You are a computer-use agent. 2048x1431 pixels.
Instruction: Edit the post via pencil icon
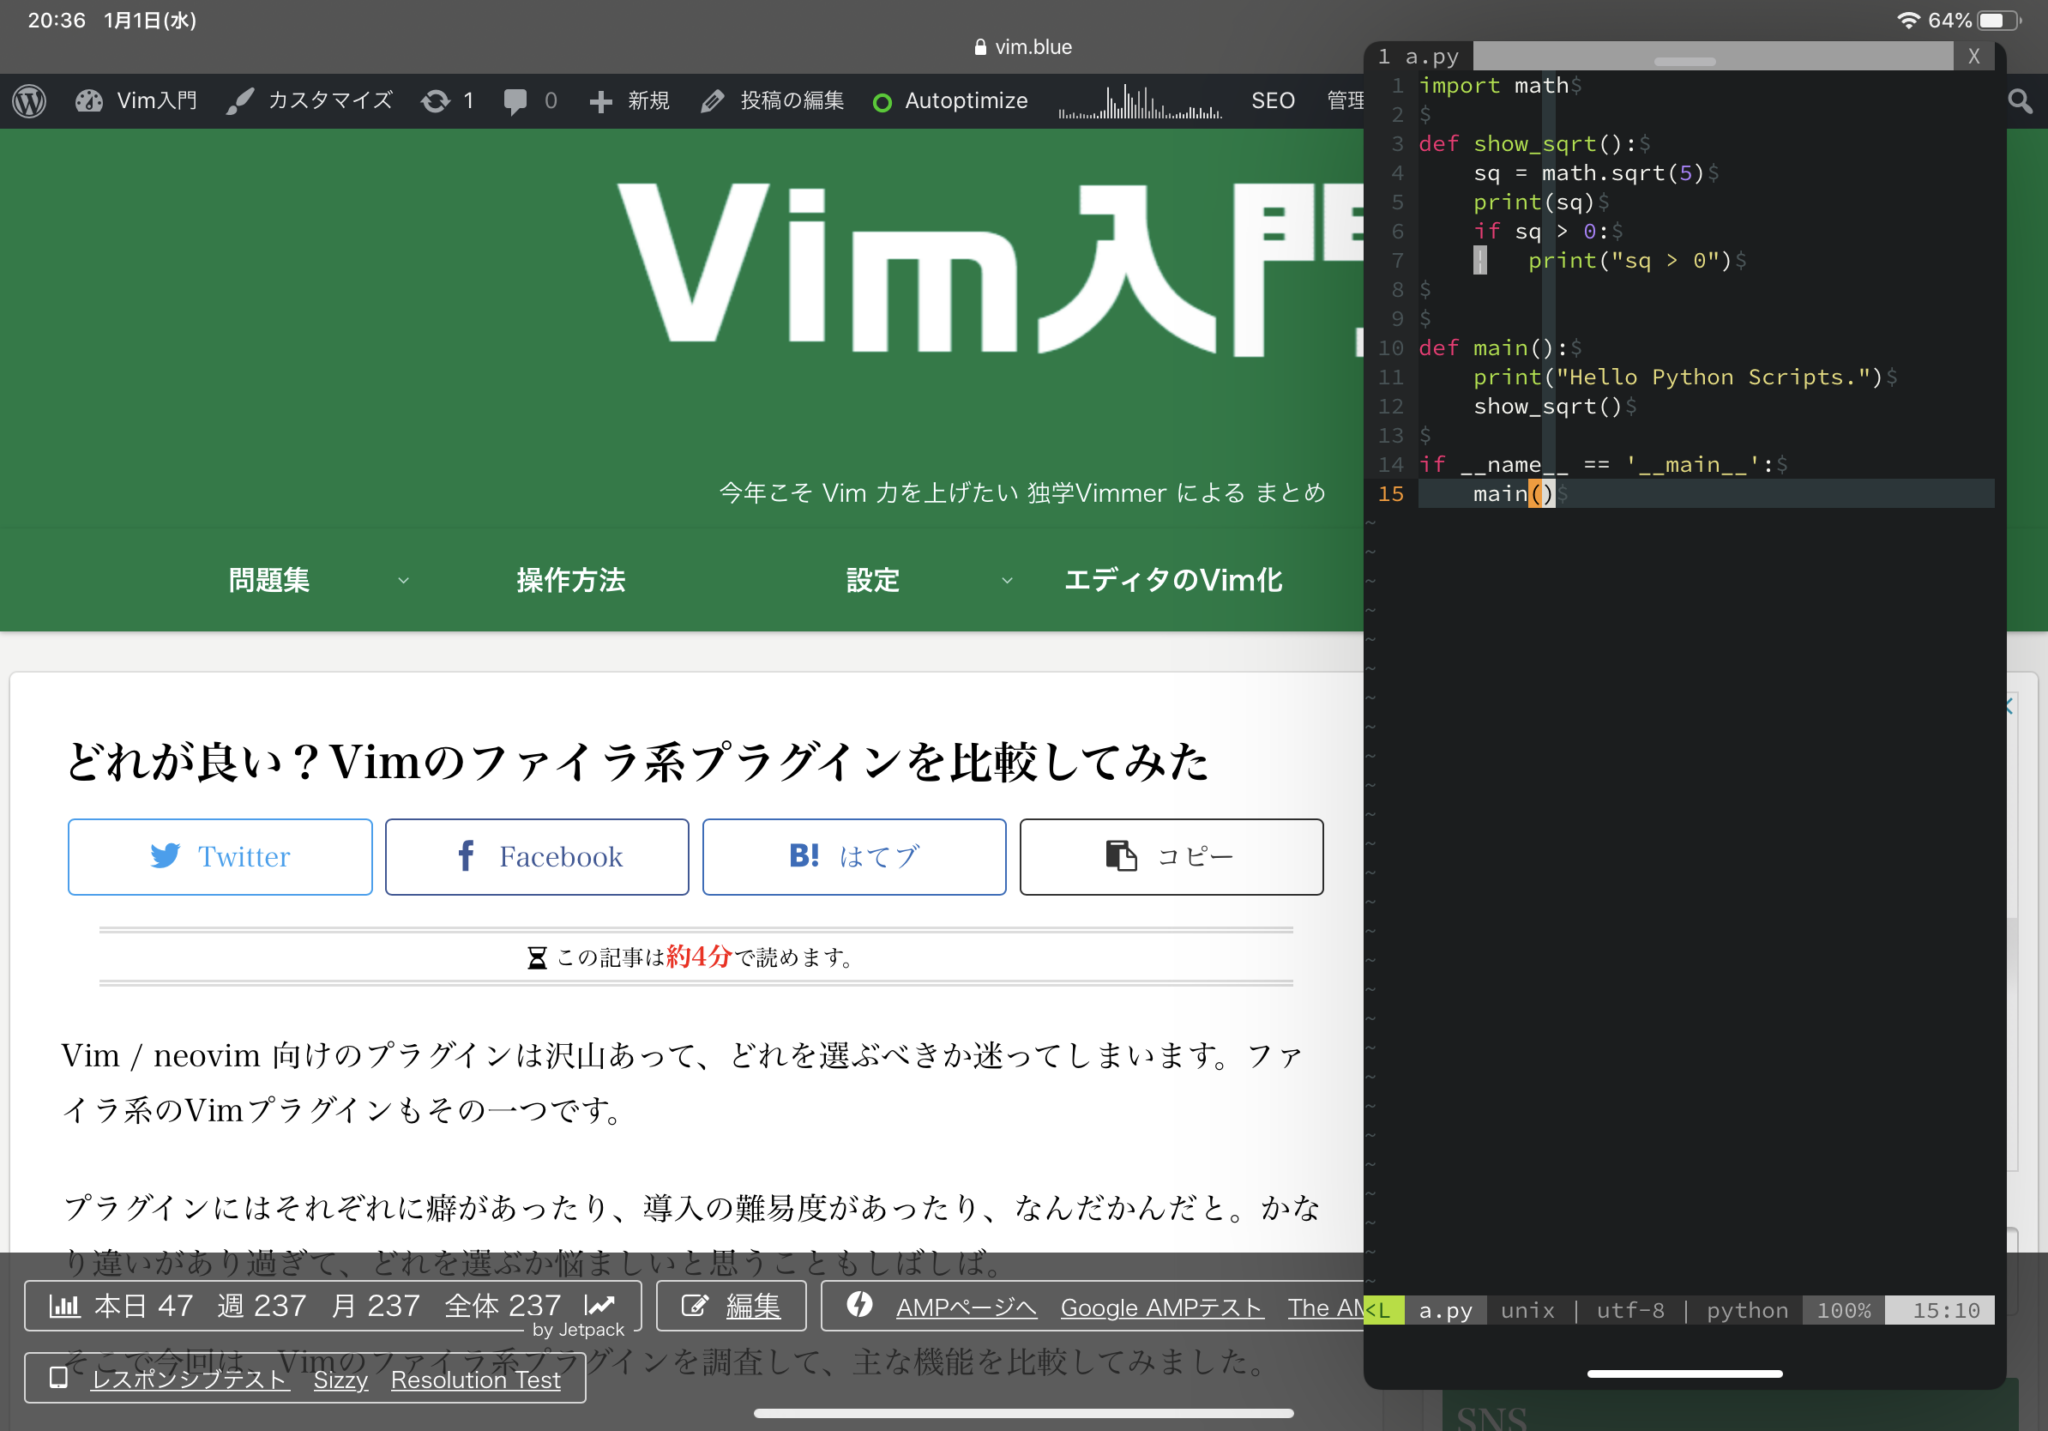(712, 100)
